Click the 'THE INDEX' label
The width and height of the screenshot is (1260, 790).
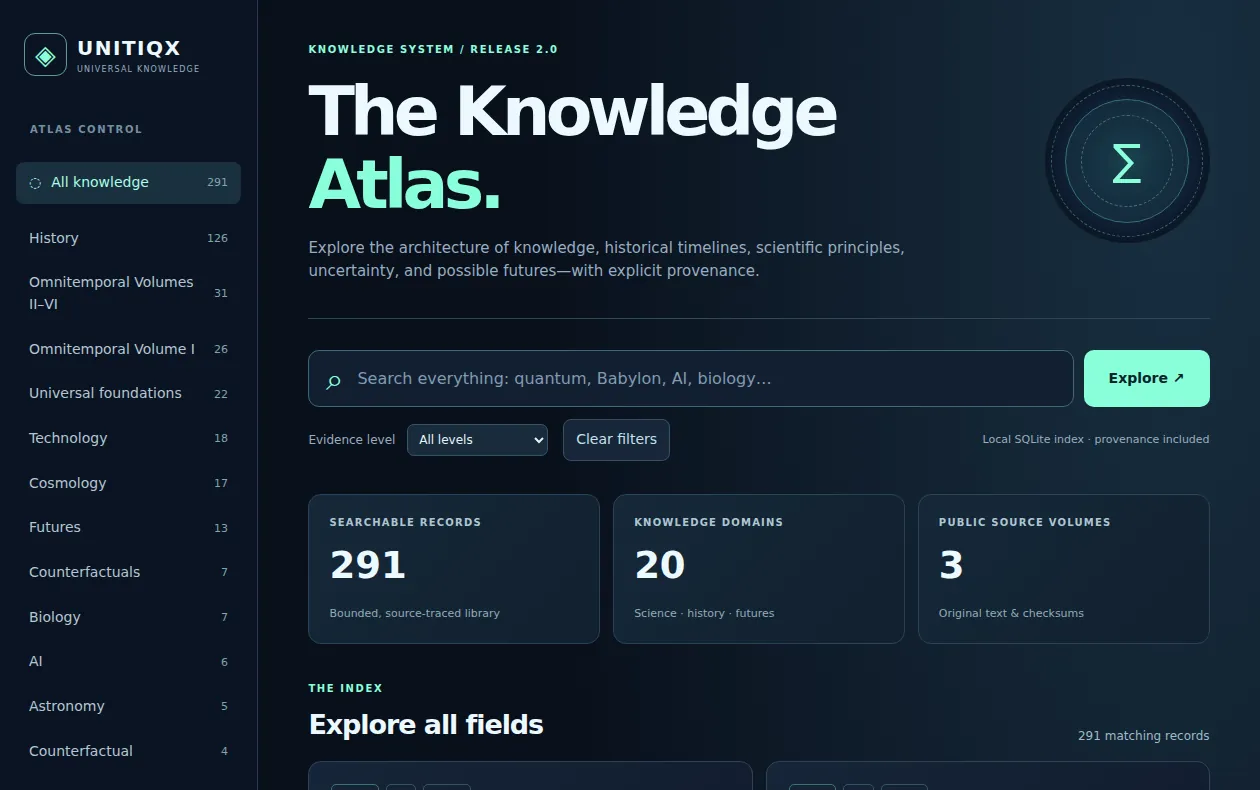tap(346, 688)
